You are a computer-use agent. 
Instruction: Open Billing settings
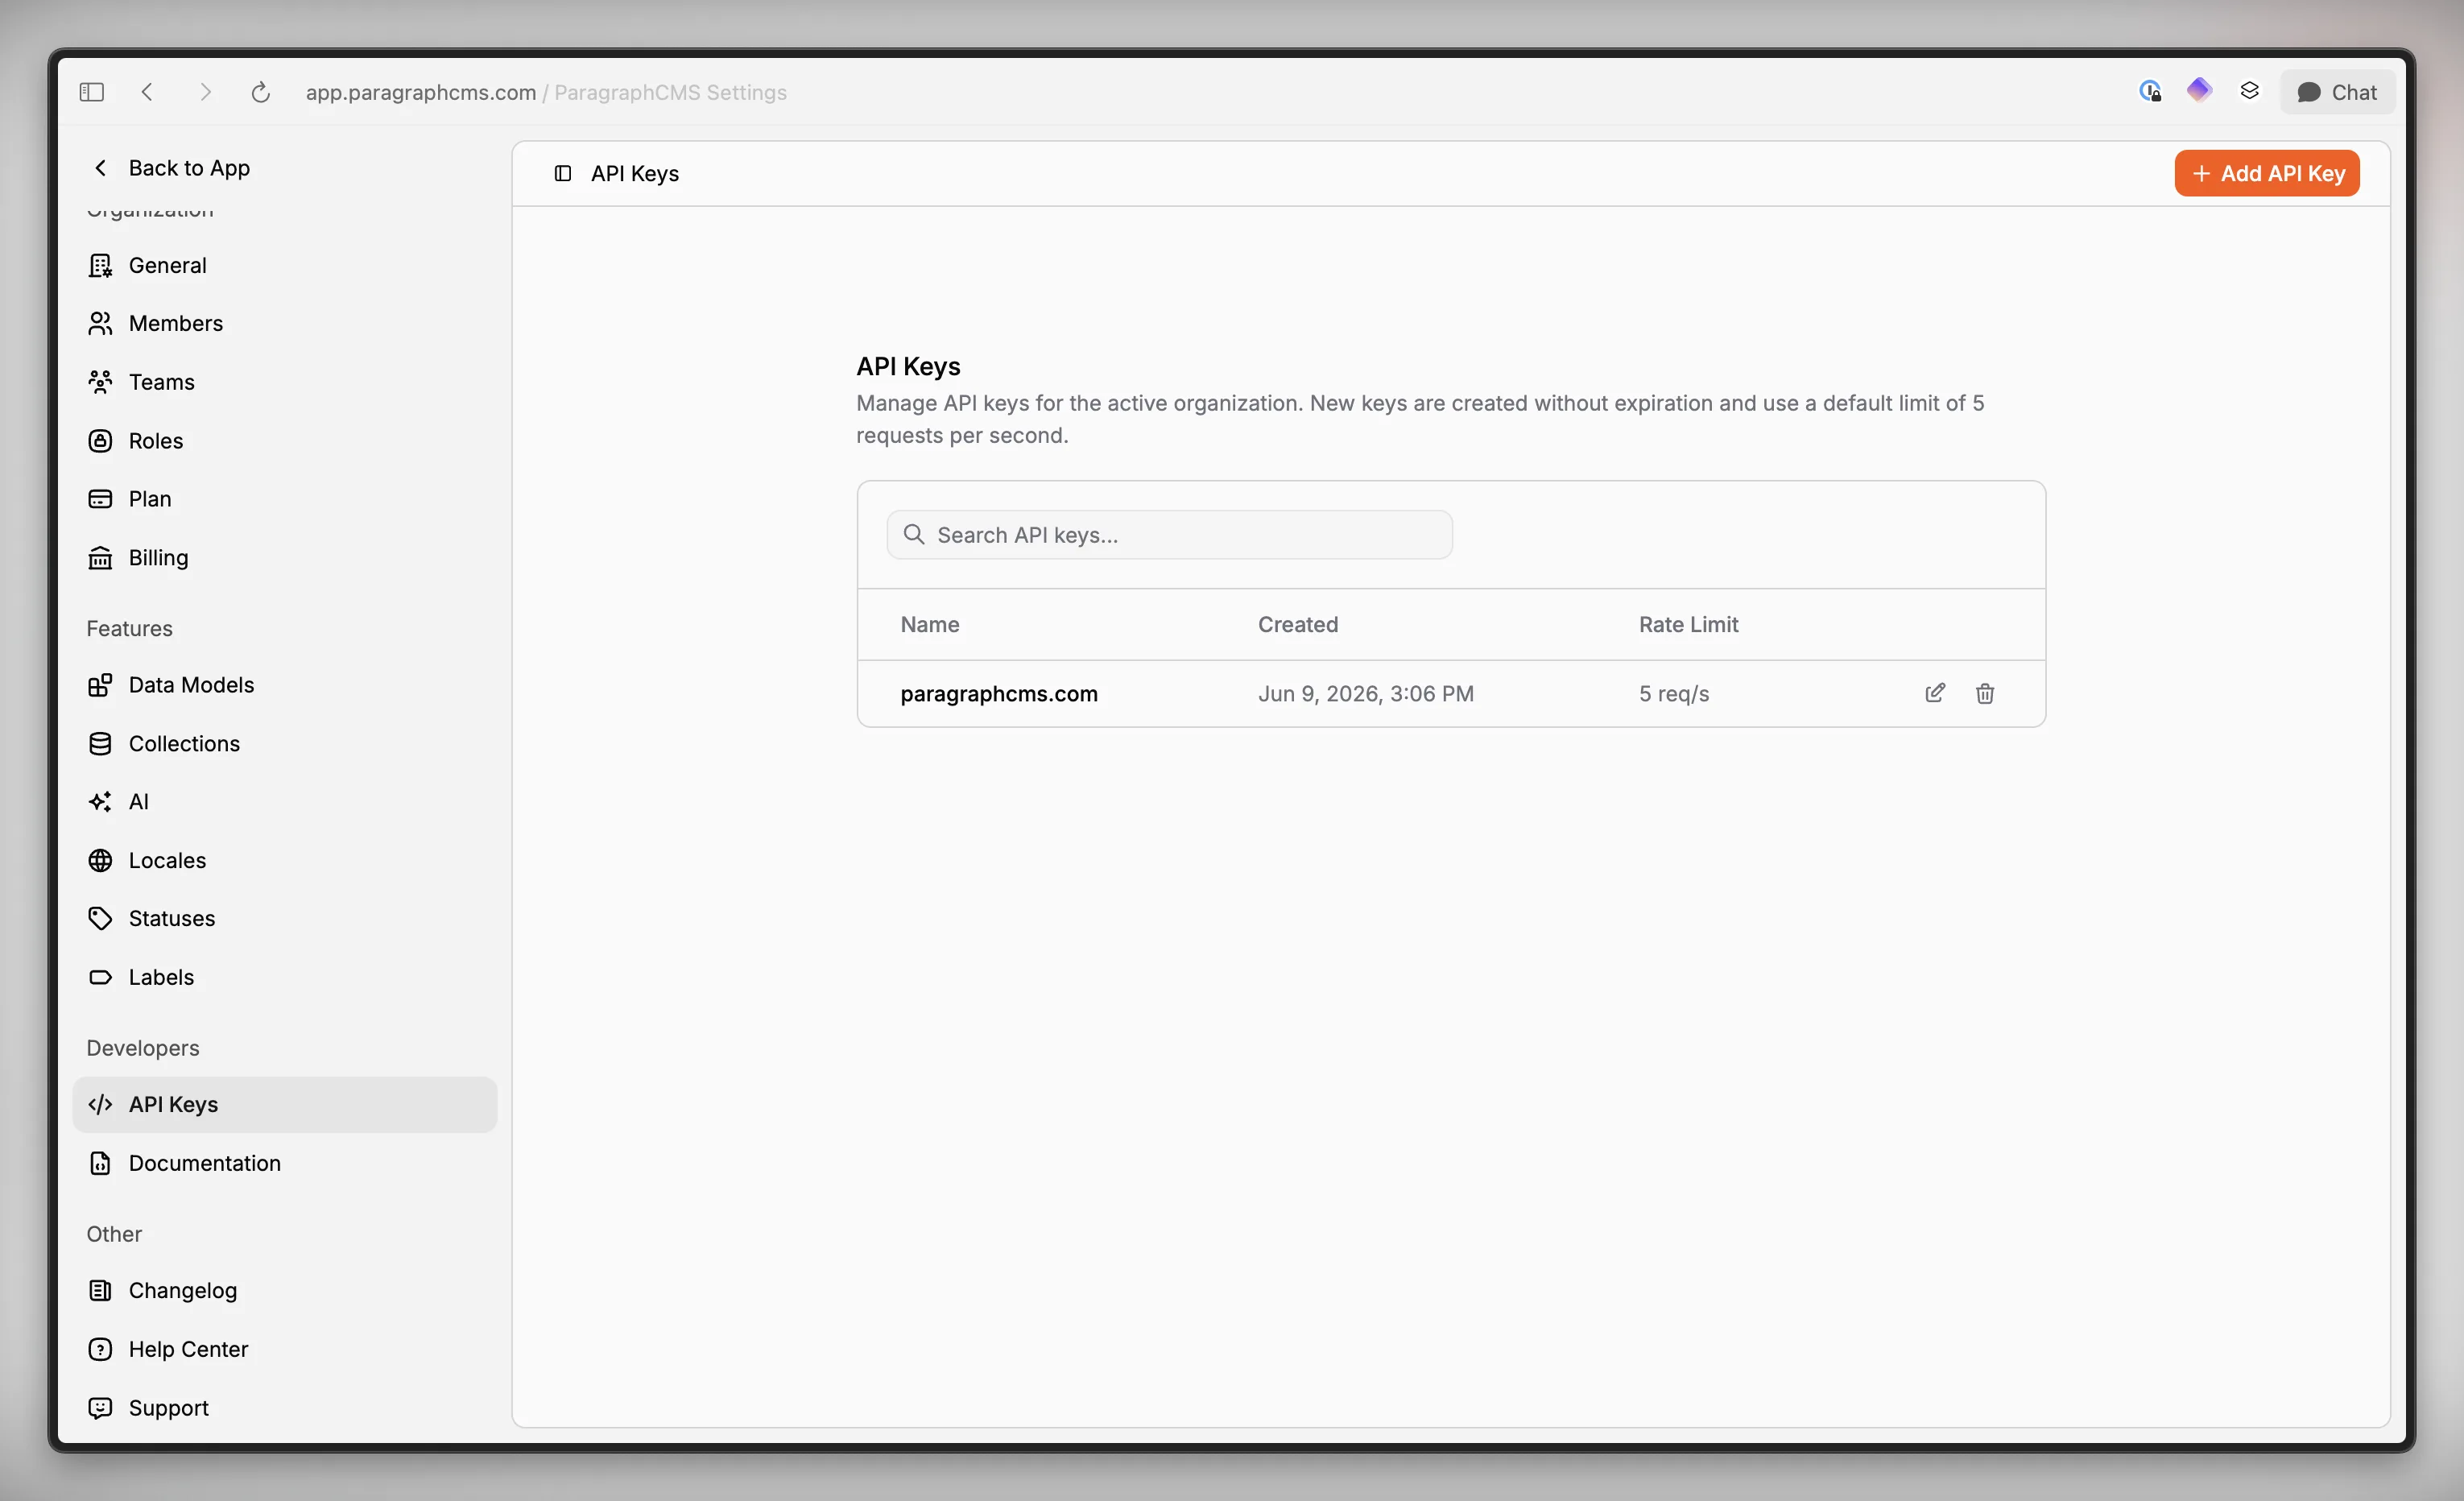[x=285, y=558]
